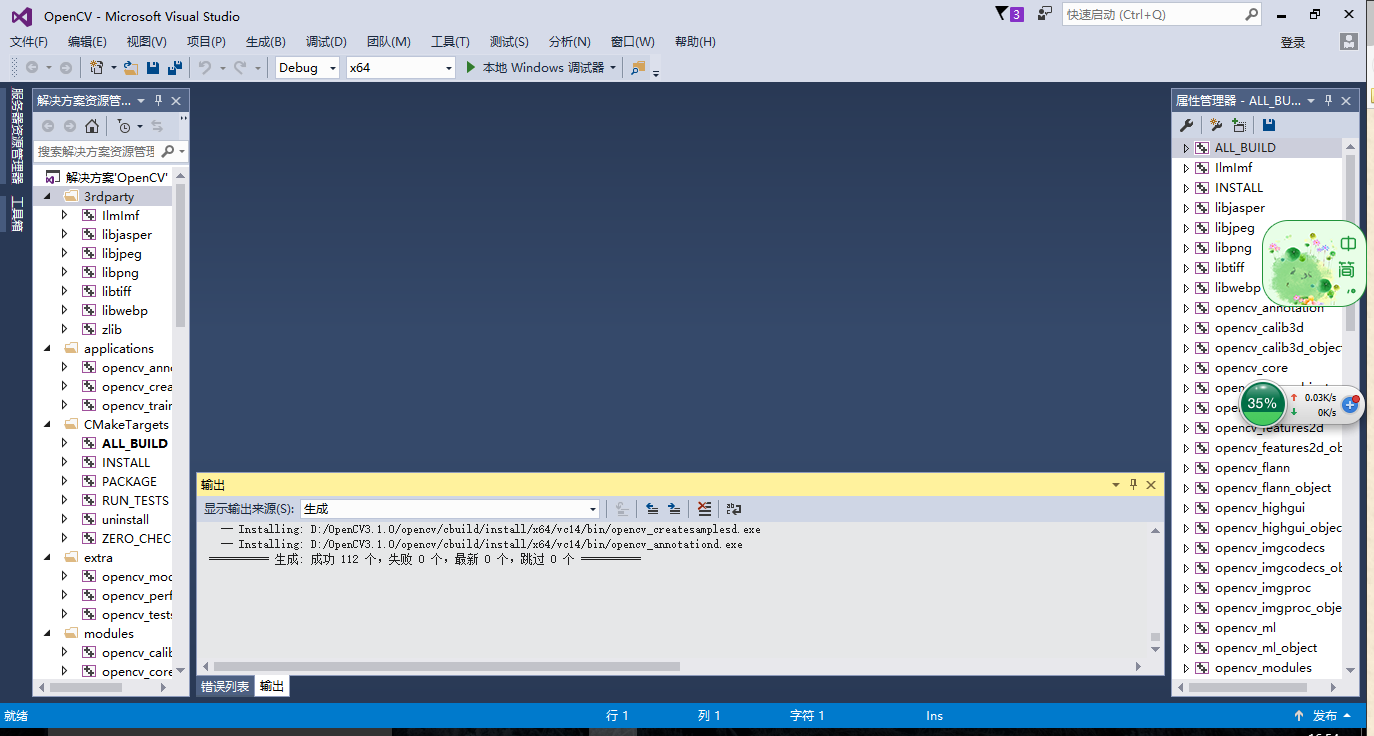
Task: Open the 调试(D) menu
Action: click(326, 41)
